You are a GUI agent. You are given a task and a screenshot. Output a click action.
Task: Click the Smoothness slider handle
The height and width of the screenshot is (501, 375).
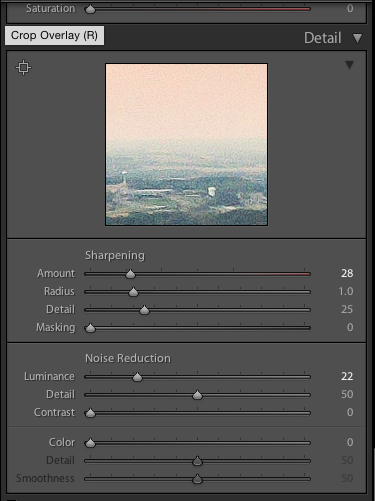[x=197, y=479]
